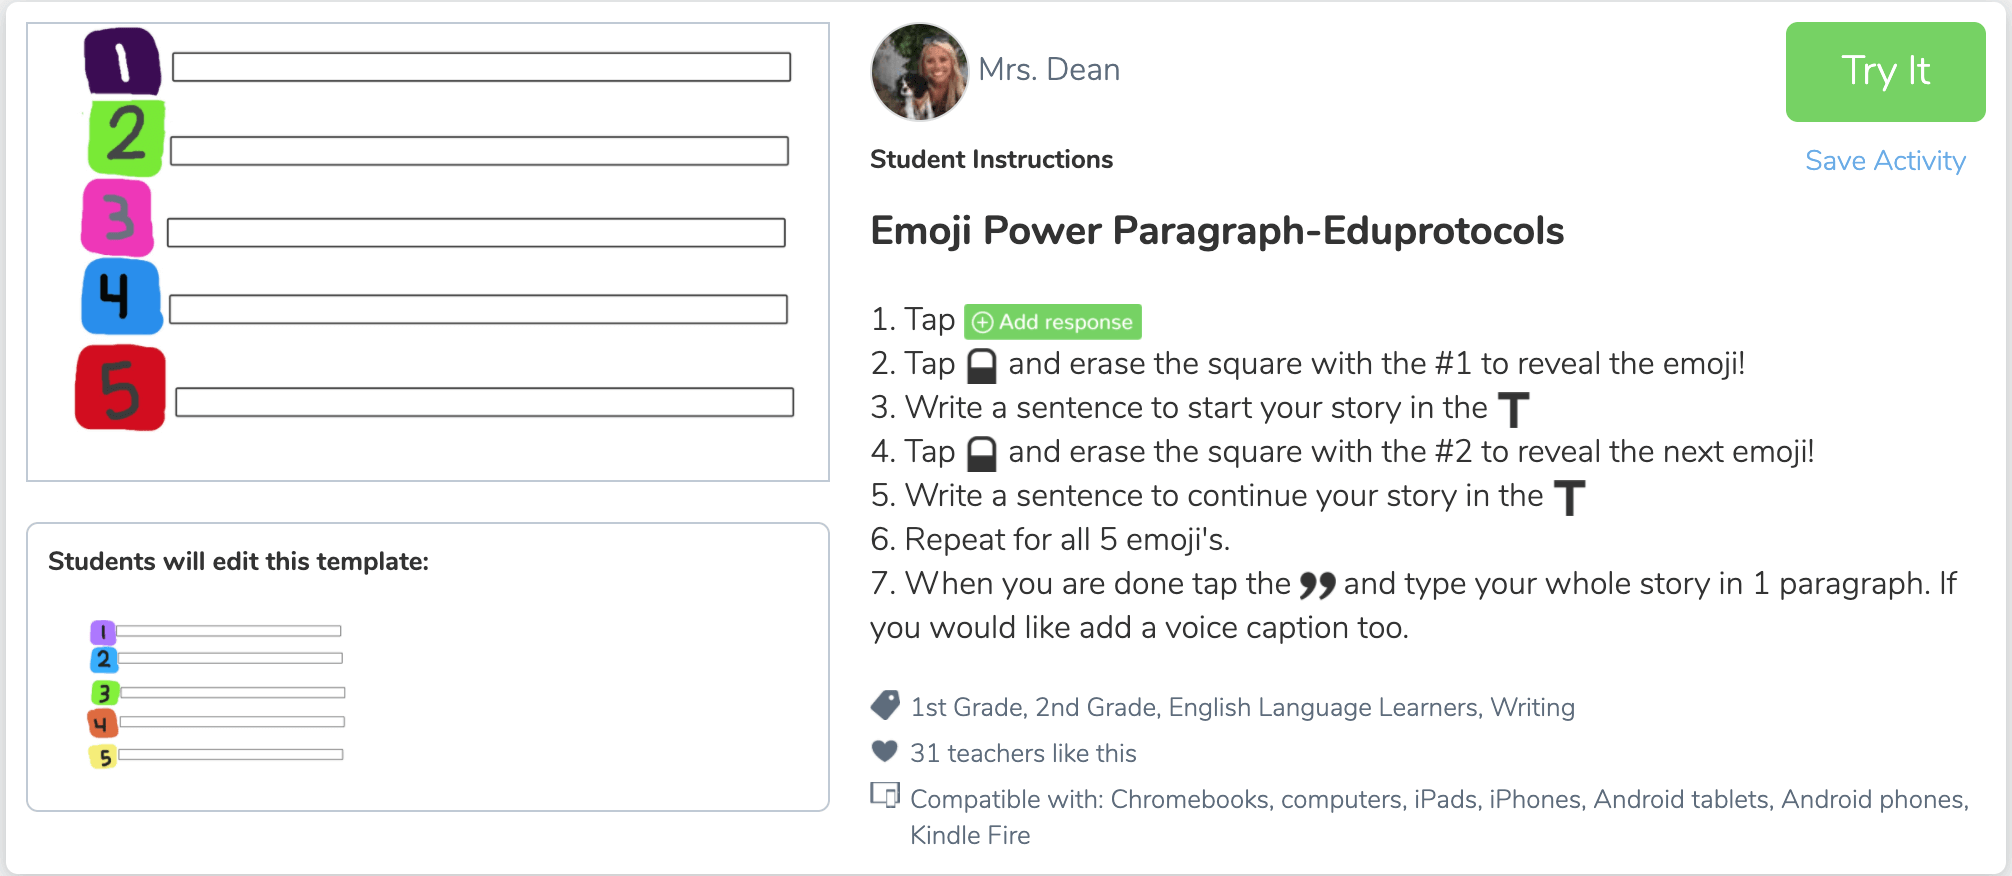Click the red number 5 square
The image size is (2012, 876).
(x=120, y=388)
